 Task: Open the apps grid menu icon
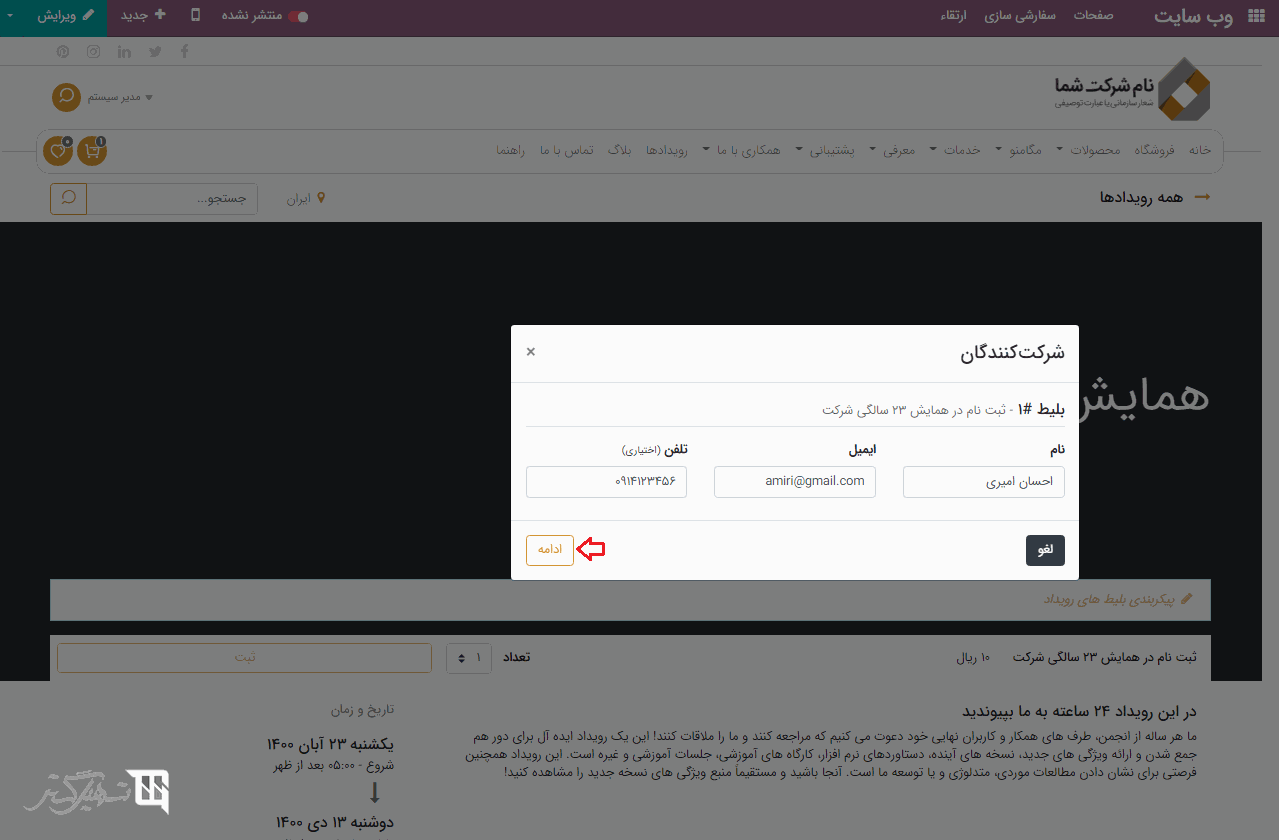(1255, 17)
